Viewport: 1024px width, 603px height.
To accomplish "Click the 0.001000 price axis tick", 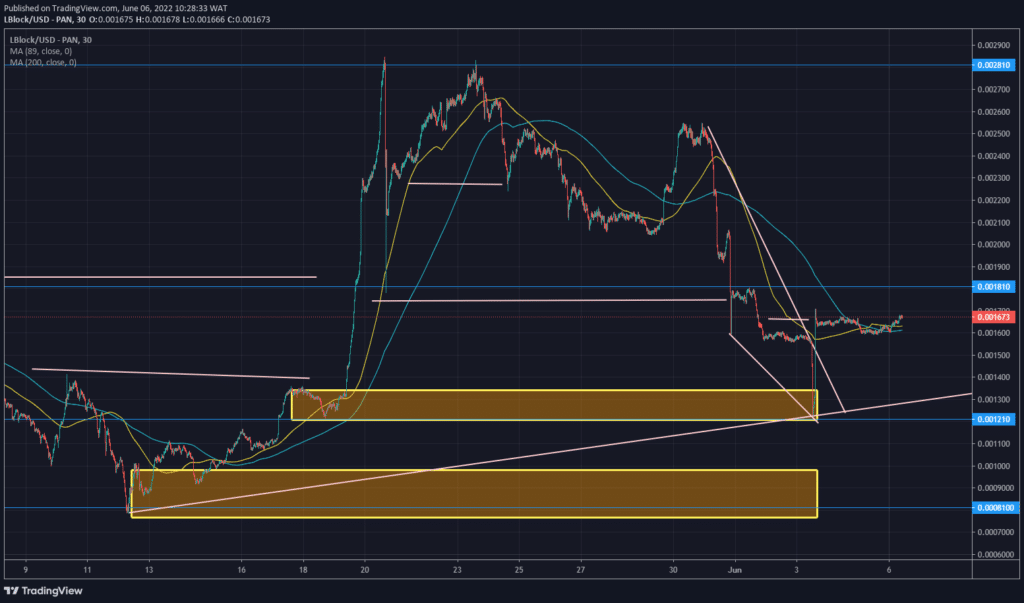I will (x=995, y=466).
